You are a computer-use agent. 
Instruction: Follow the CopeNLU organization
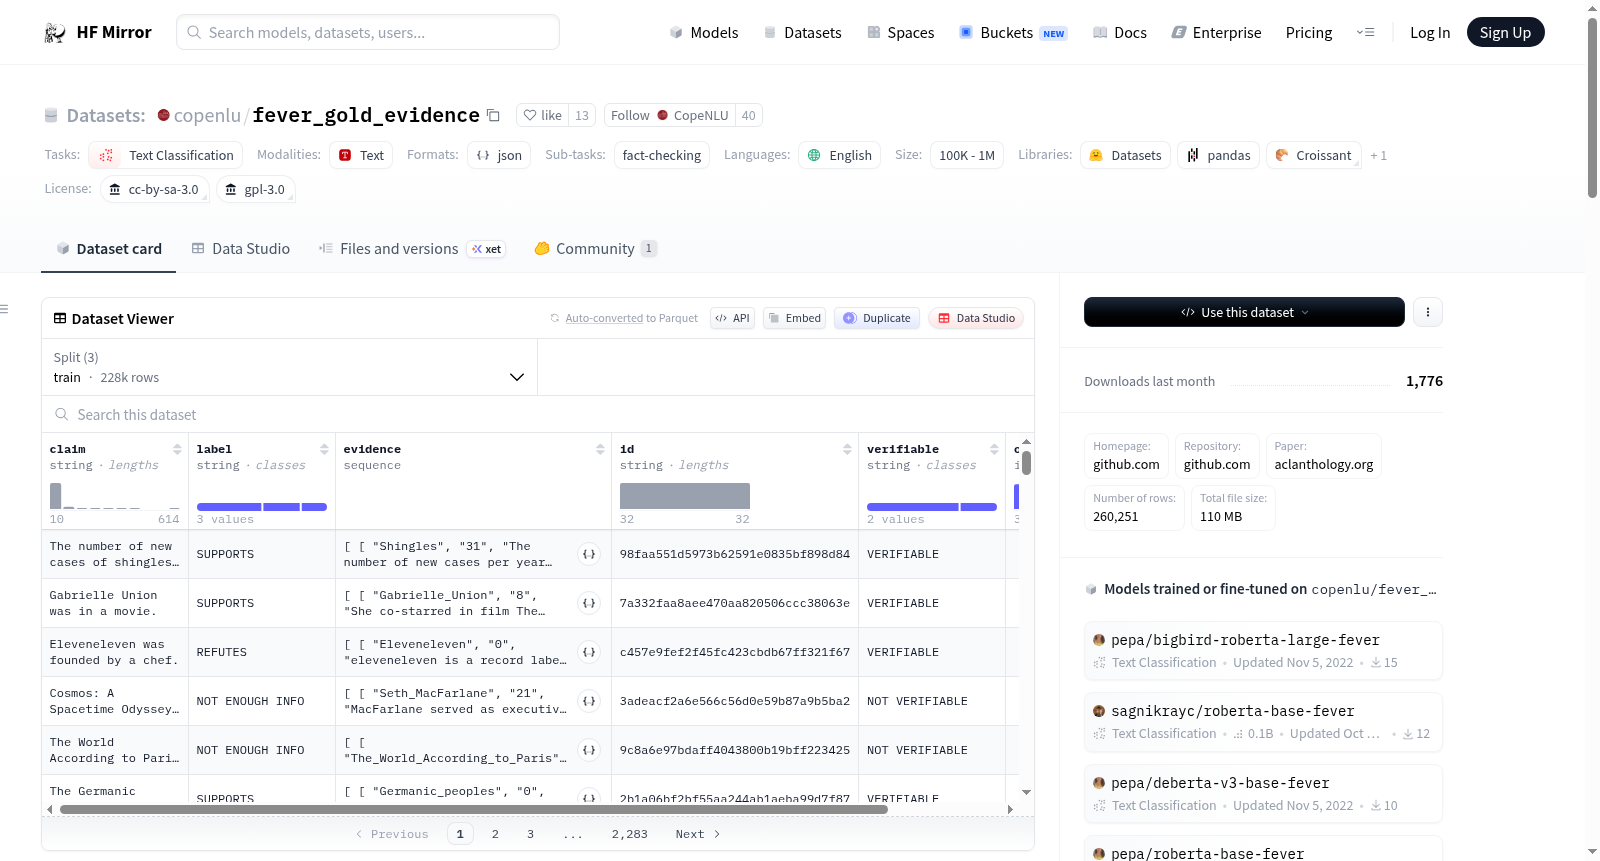coord(669,115)
